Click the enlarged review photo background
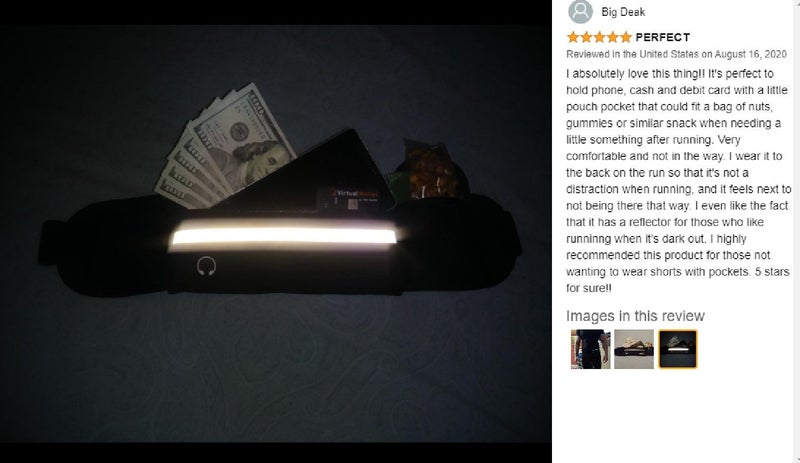Viewport: 800px width, 463px height. [276, 368]
